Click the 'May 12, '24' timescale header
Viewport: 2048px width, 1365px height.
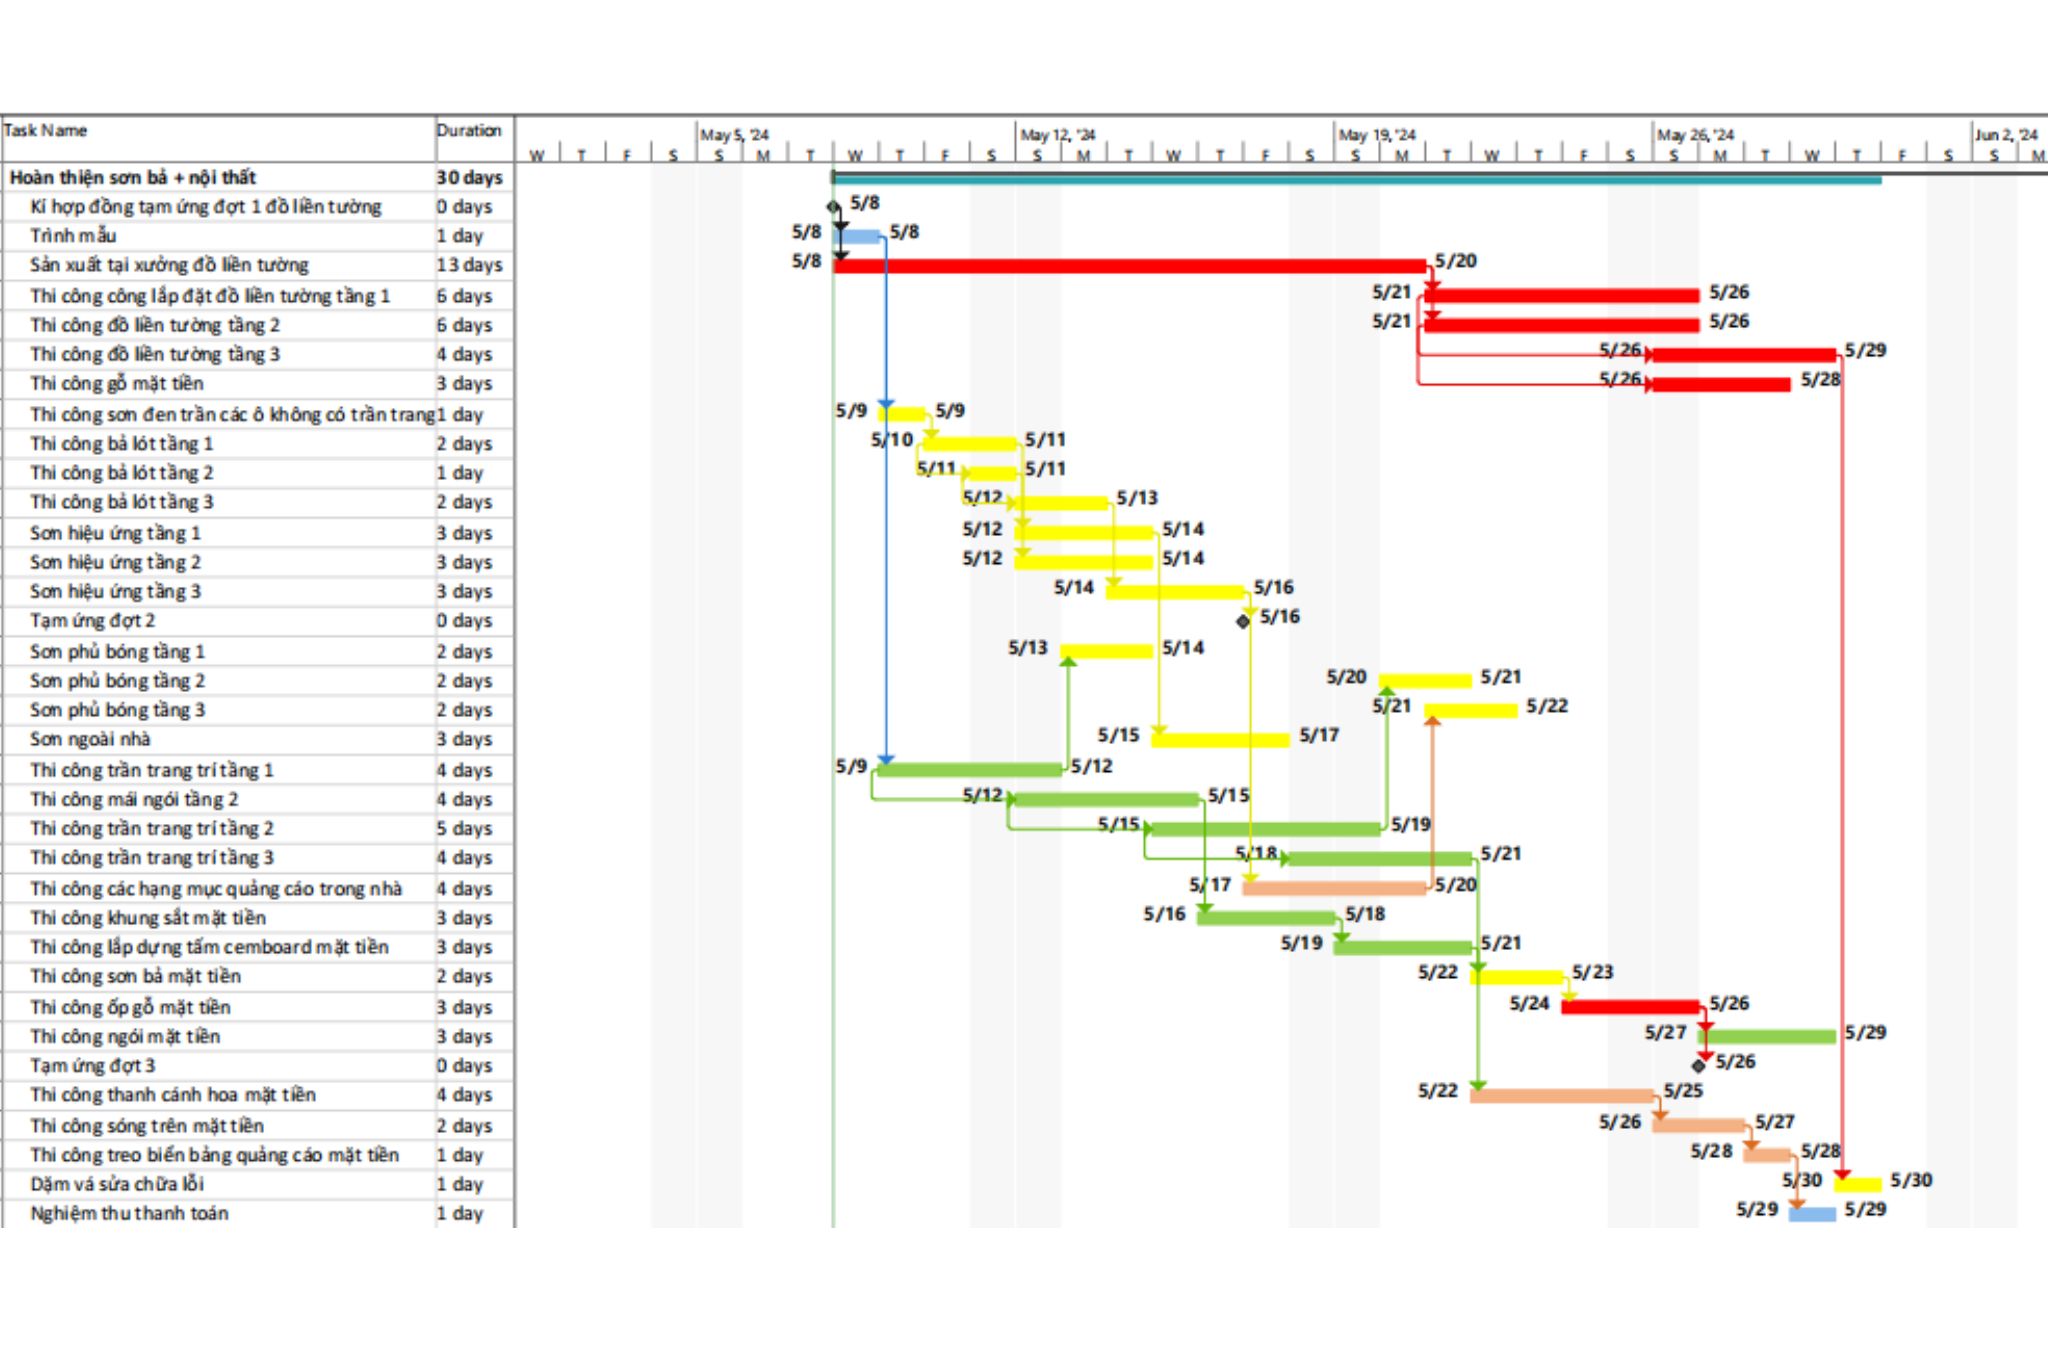[1058, 135]
